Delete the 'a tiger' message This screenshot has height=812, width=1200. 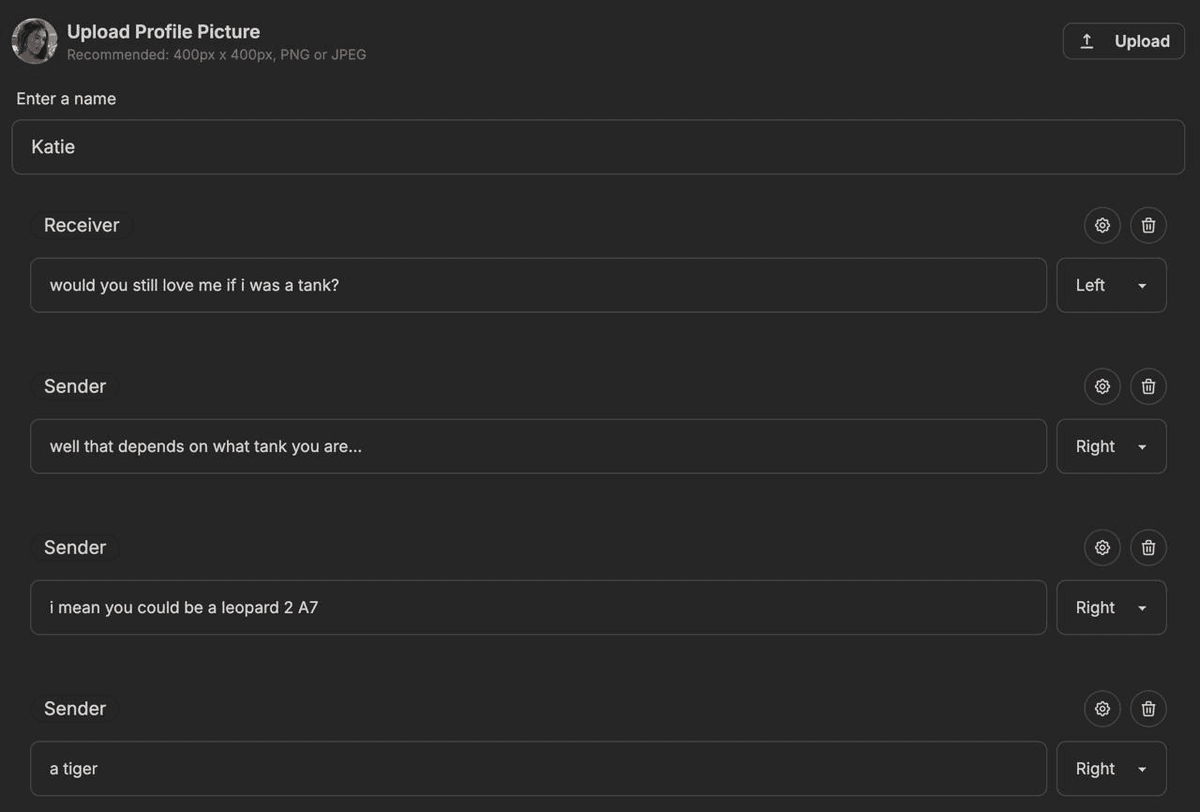pos(1148,708)
